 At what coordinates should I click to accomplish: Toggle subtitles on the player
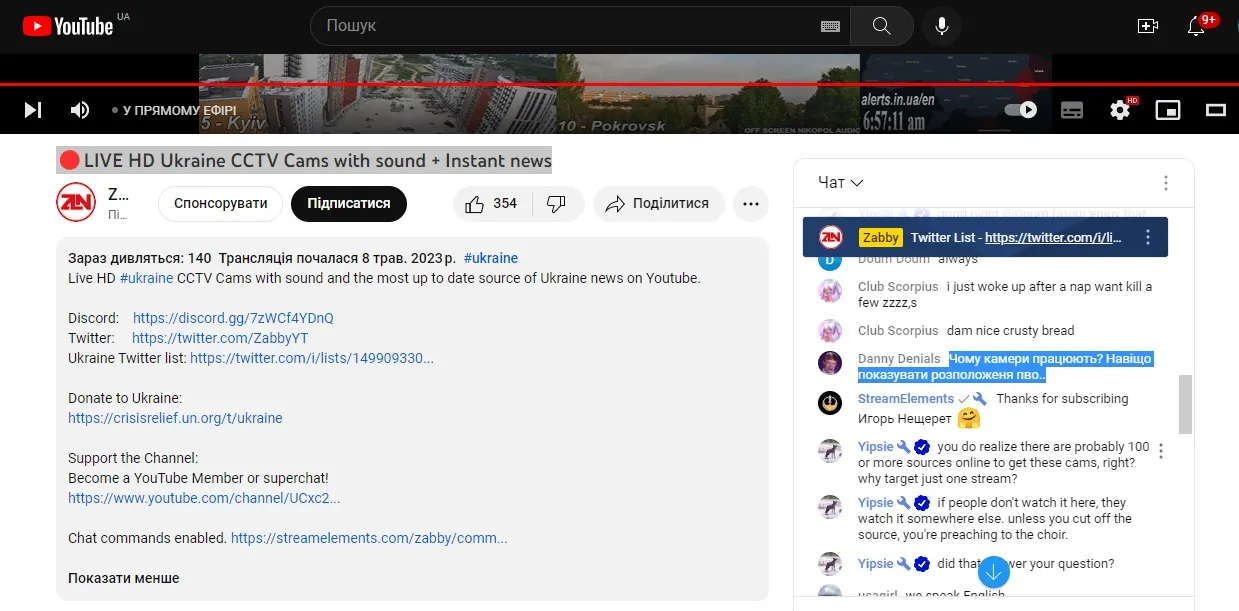tap(1072, 110)
